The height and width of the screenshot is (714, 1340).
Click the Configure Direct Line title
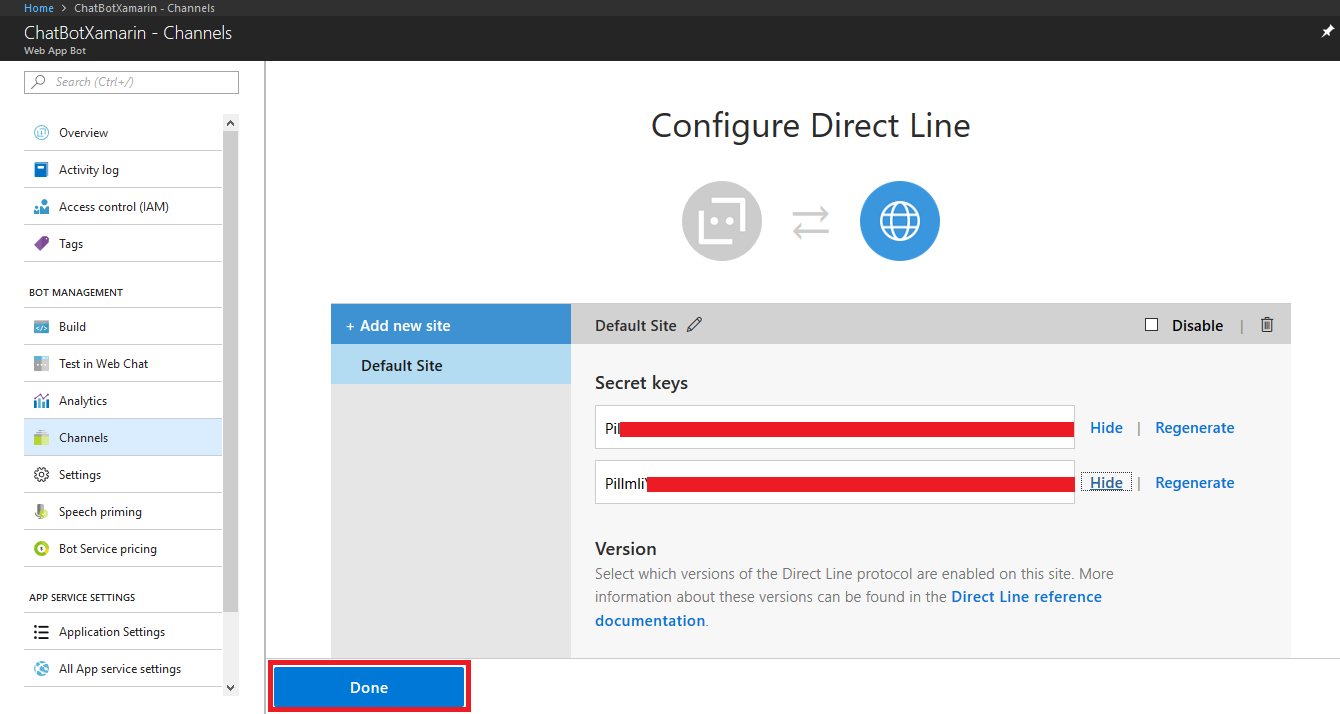click(x=810, y=126)
